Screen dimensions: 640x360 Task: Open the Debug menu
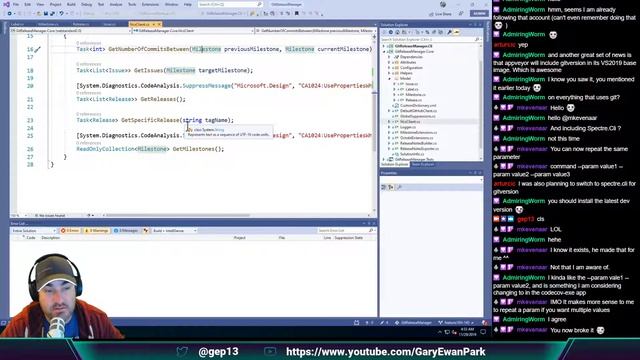[86, 4]
